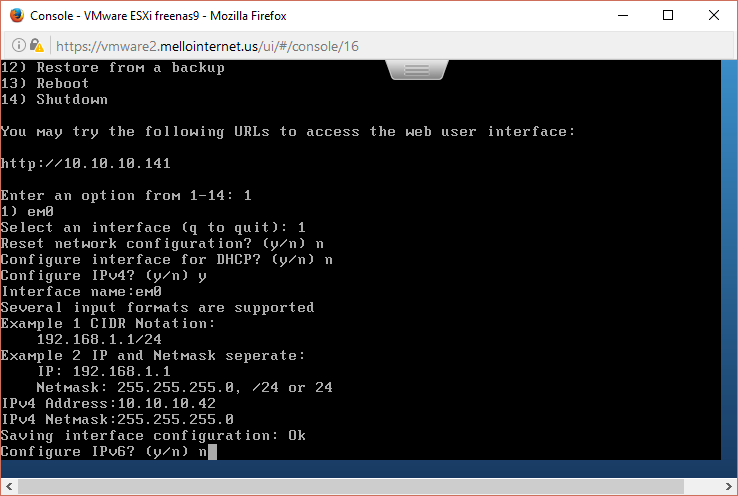This screenshot has width=738, height=496.
Task: Minimize the Firefox console window
Action: (623, 16)
